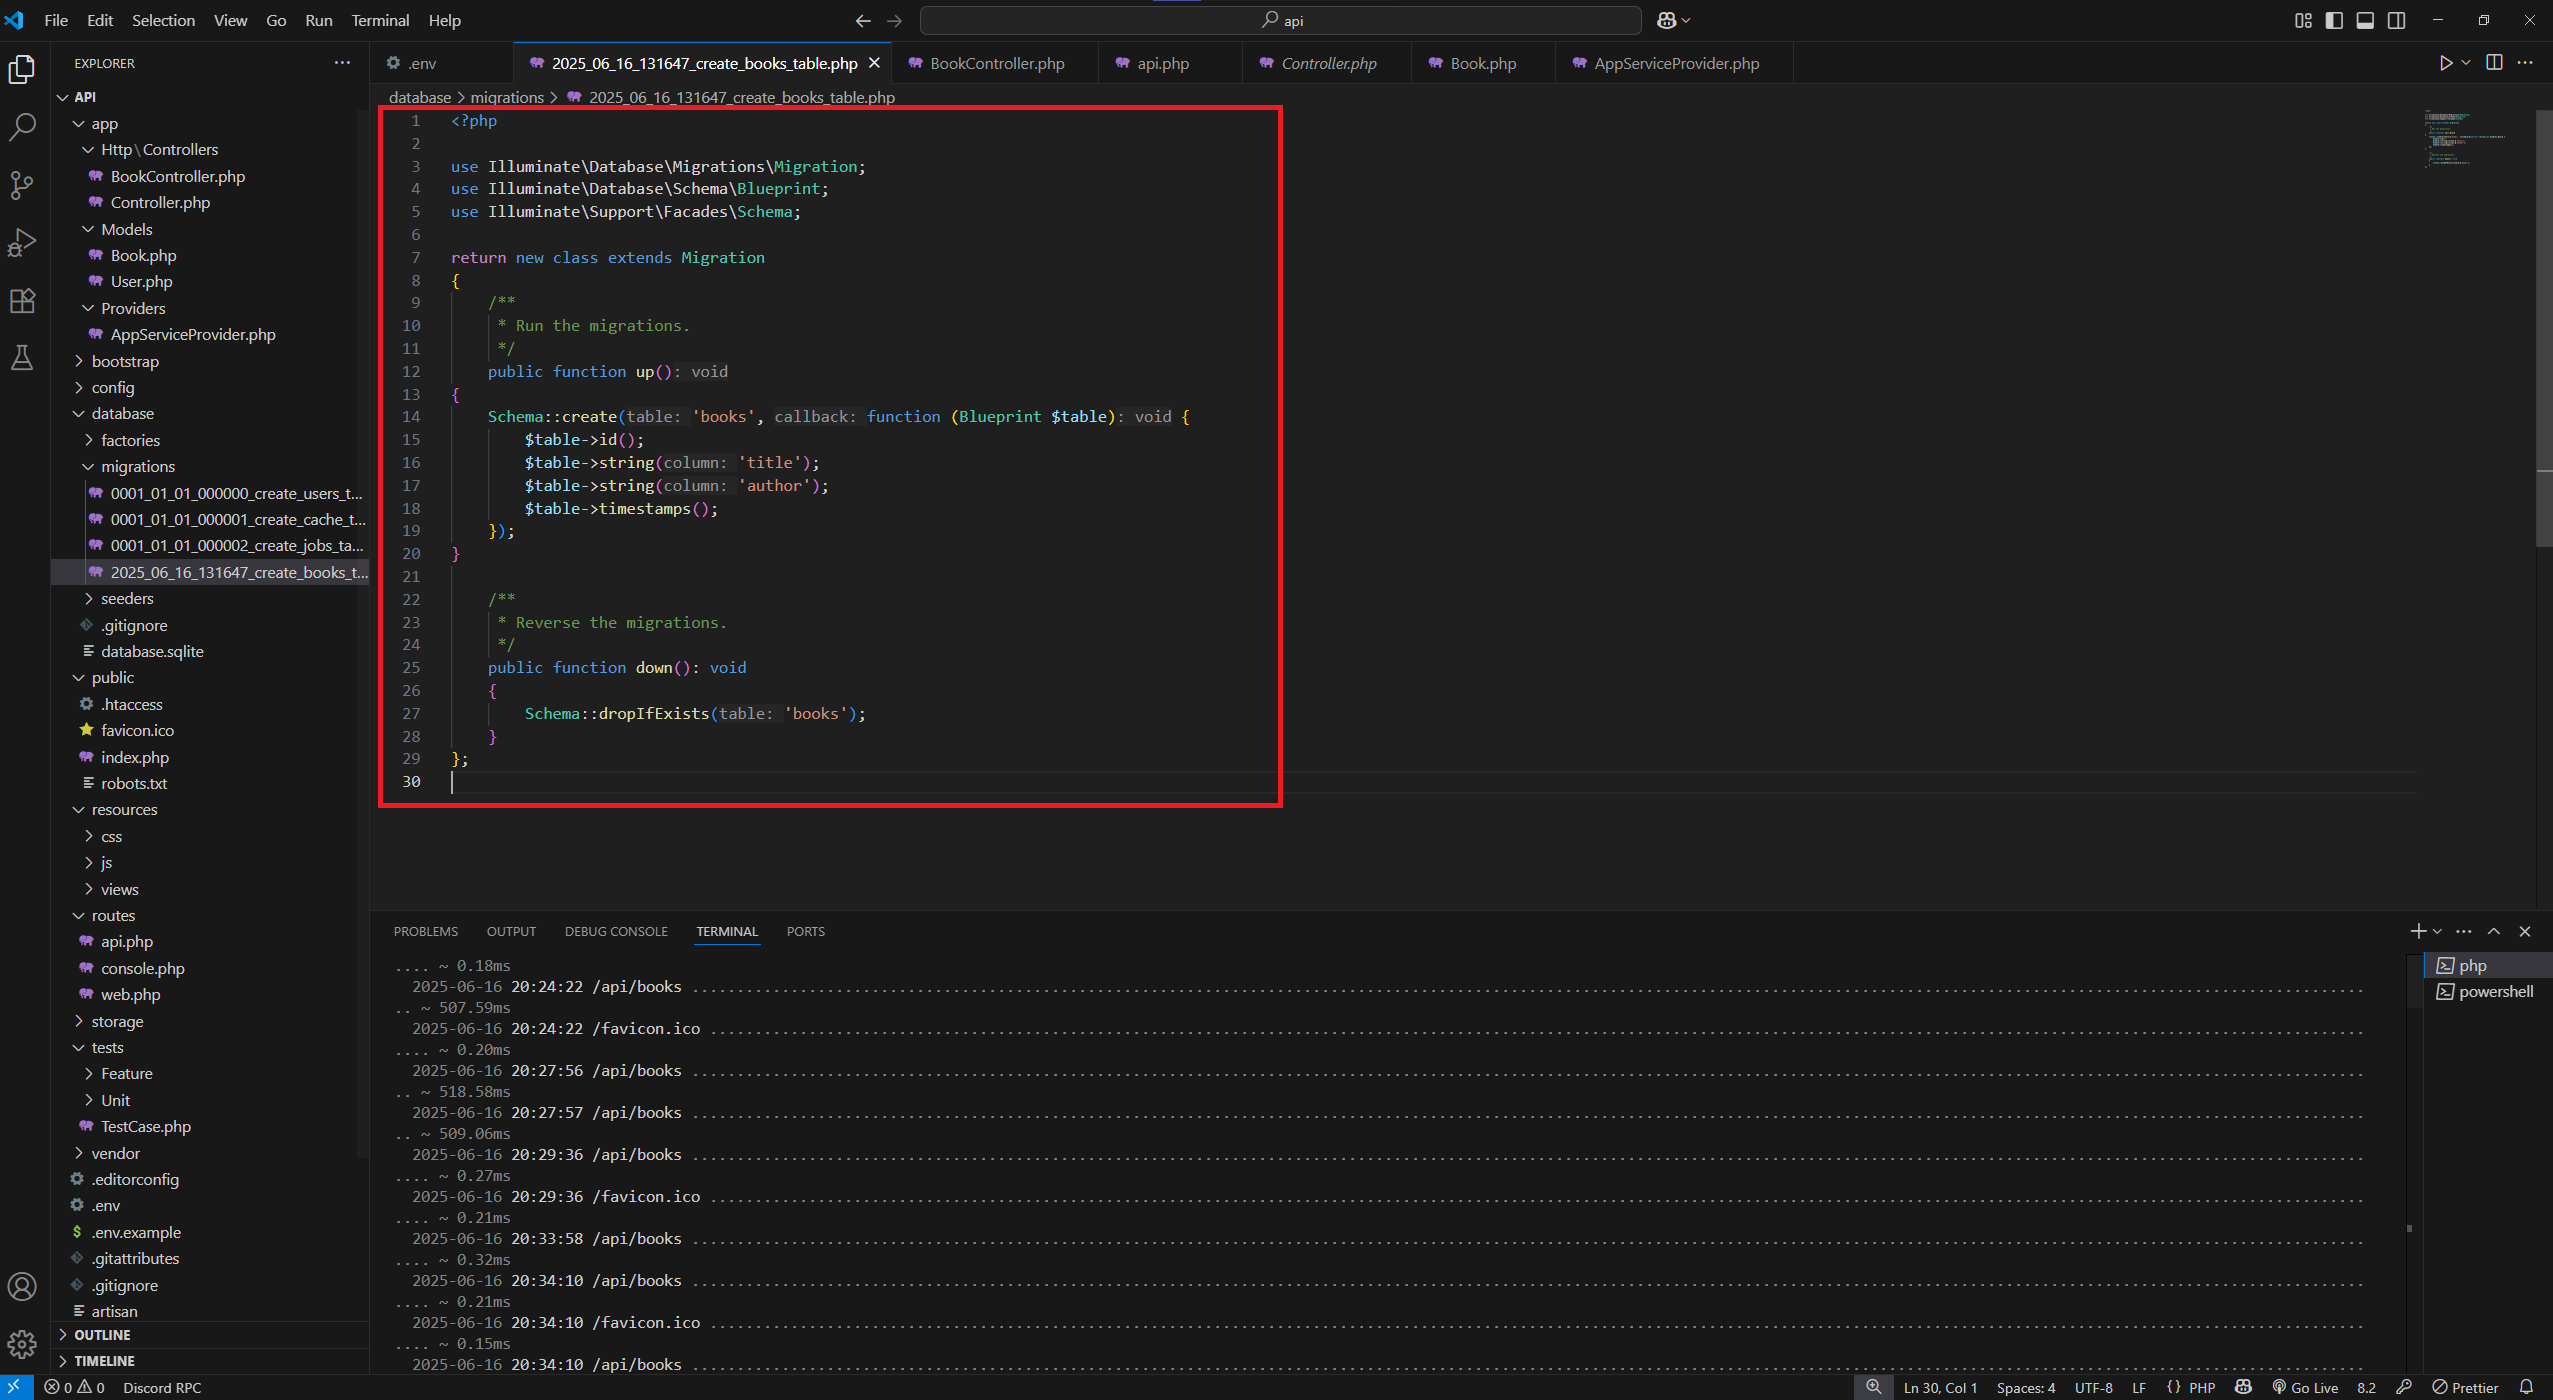Screen dimensions: 2553x1400
Task: Toggle the primary side bar visibility
Action: (x=2334, y=20)
